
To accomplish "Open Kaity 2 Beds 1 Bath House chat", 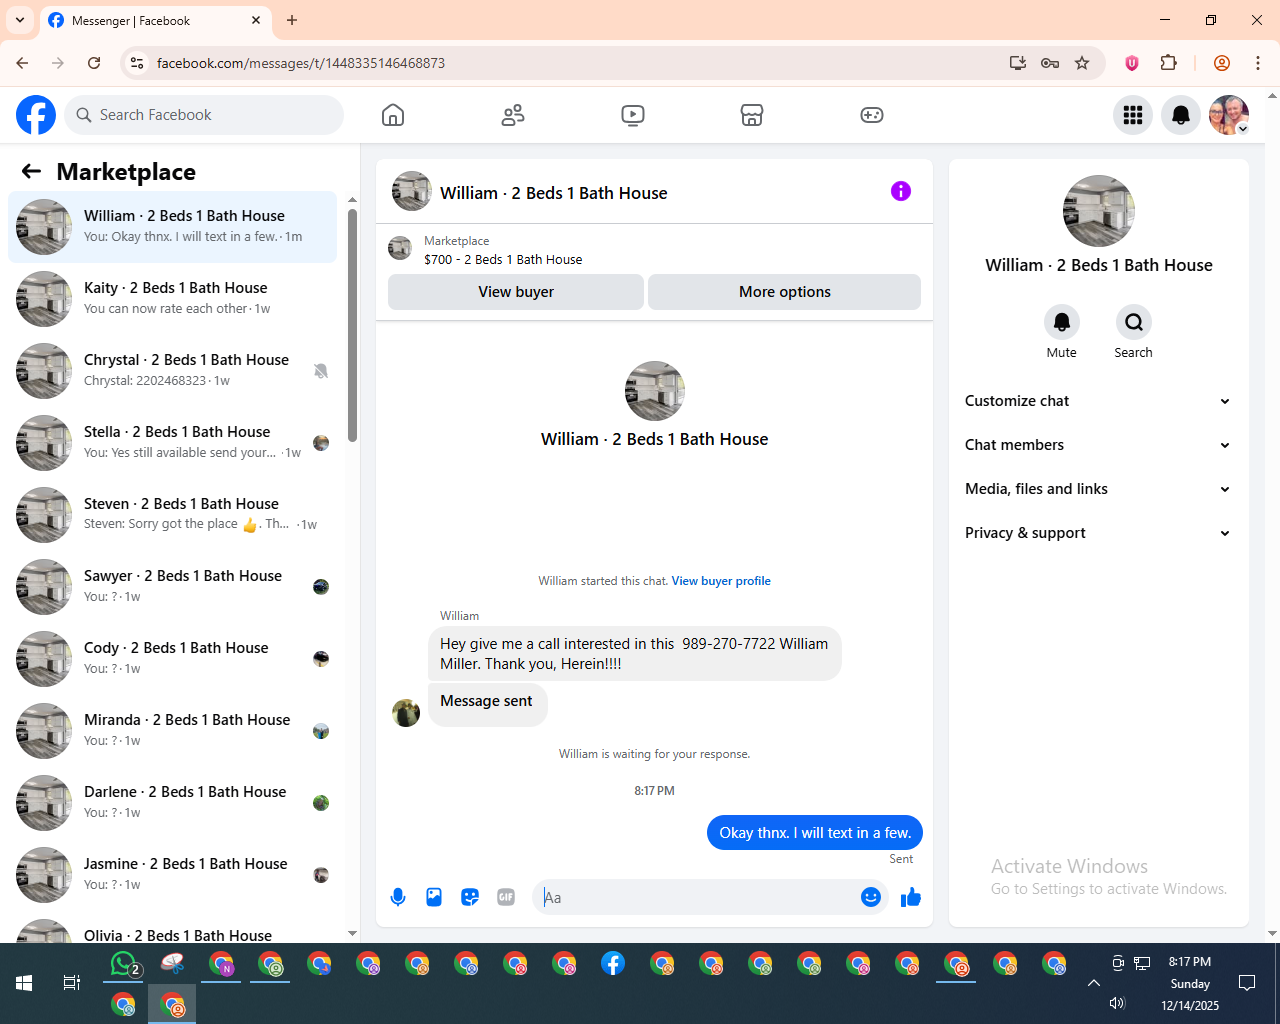I will (x=172, y=299).
